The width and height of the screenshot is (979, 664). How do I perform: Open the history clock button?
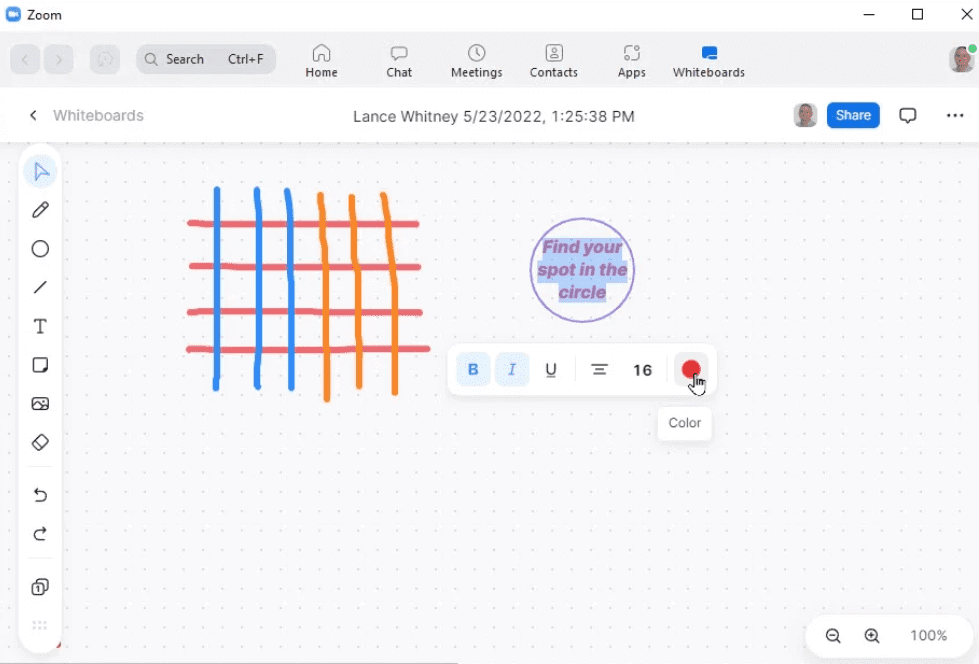pos(105,59)
